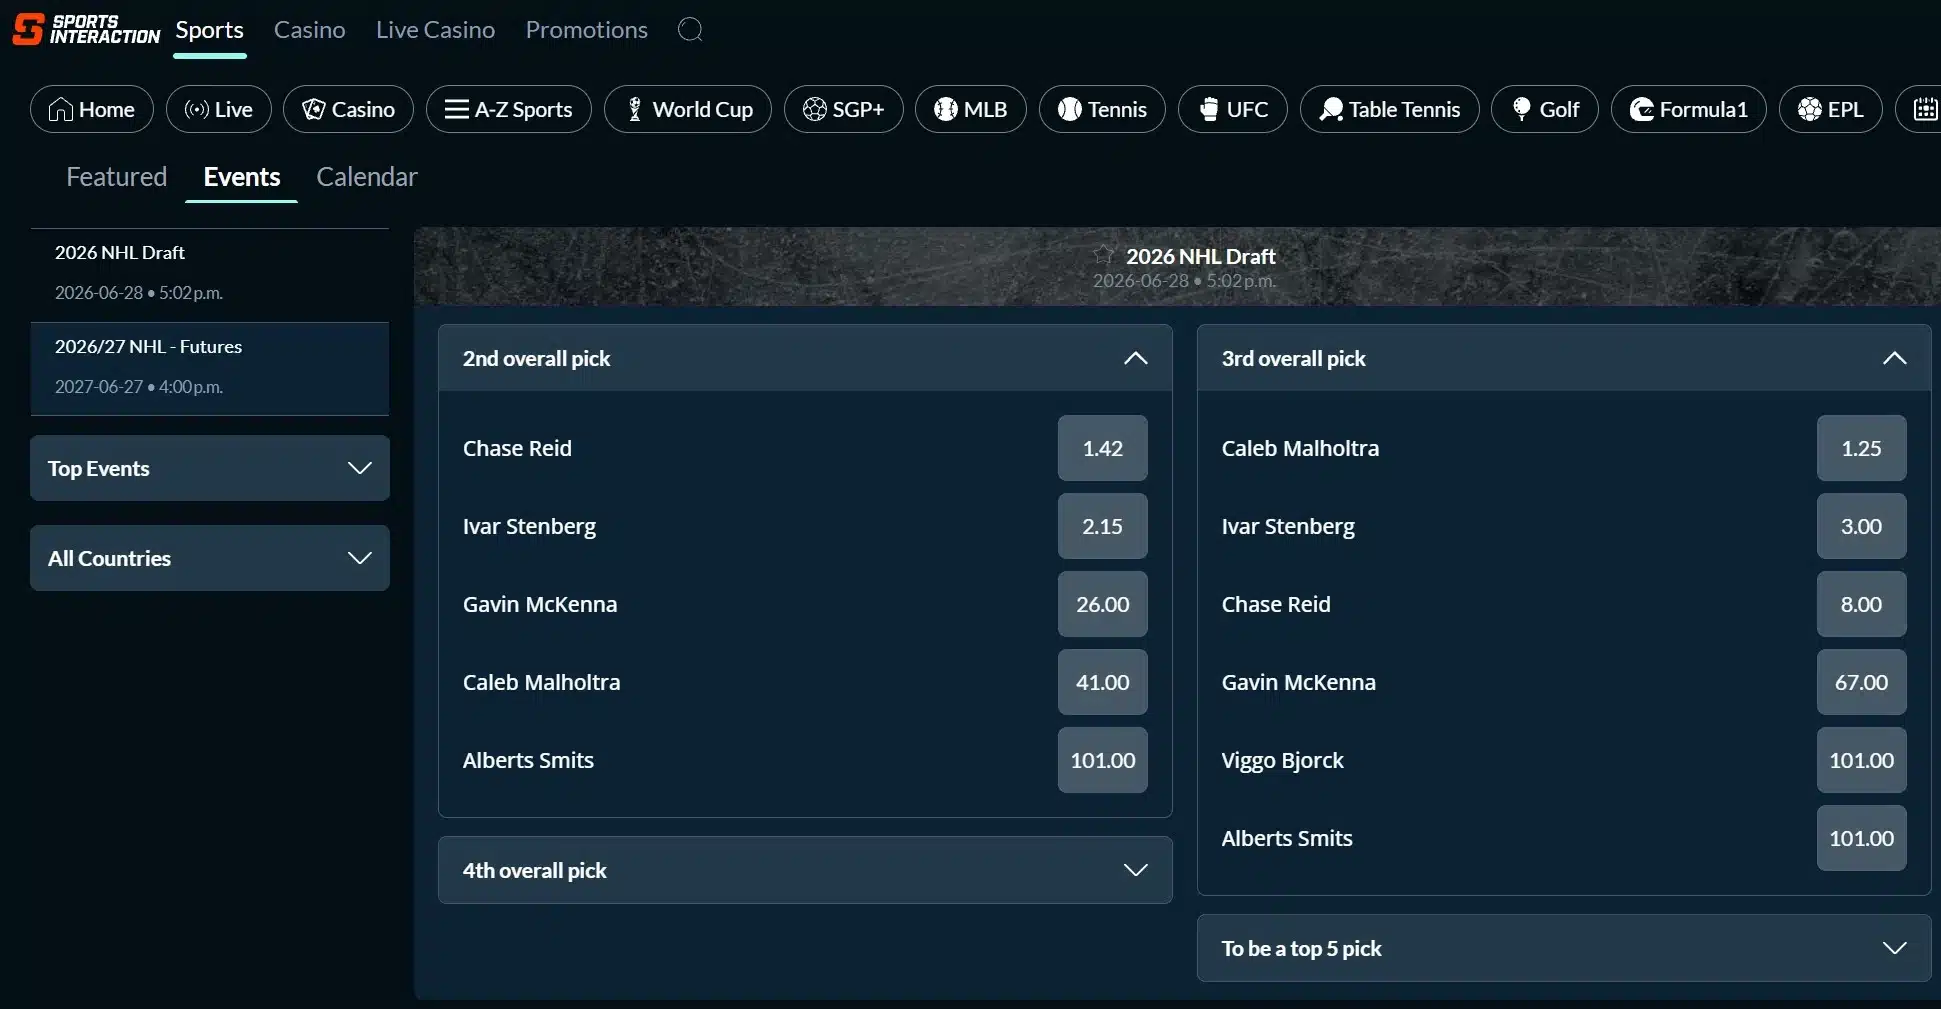This screenshot has height=1009, width=1941.
Task: Click the MLB baseball icon
Action: [946, 109]
